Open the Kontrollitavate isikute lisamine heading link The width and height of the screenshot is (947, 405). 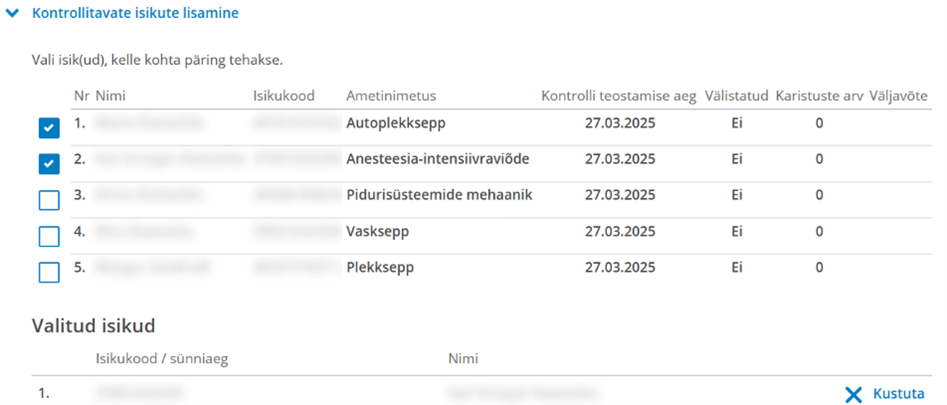[135, 13]
